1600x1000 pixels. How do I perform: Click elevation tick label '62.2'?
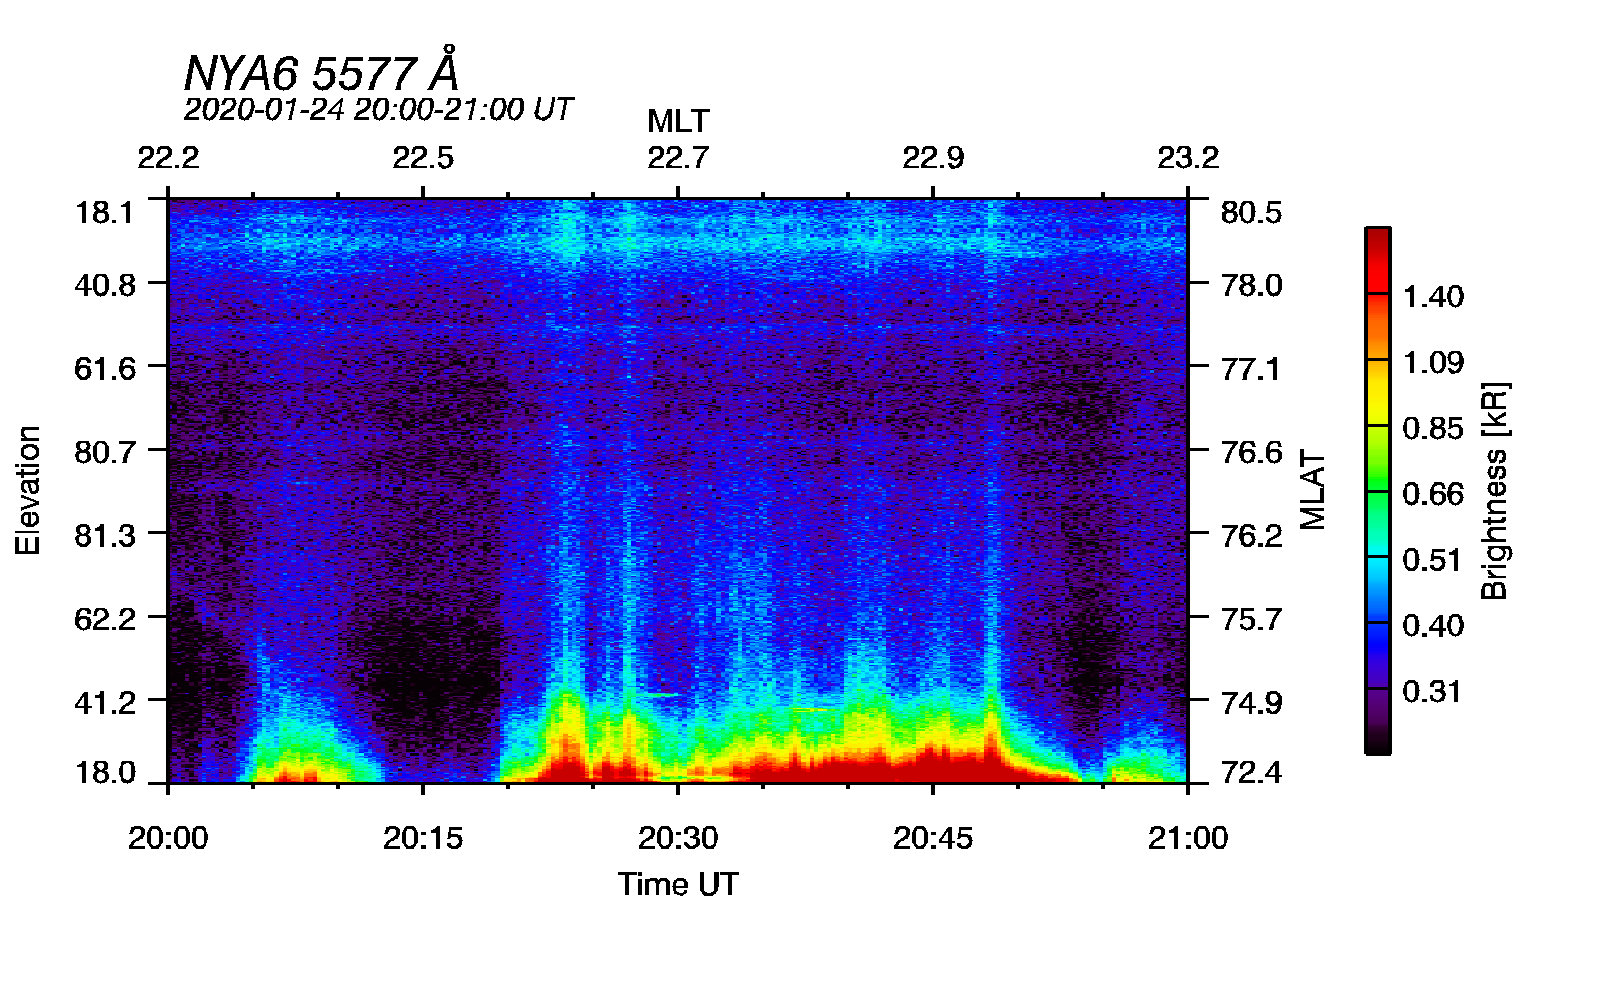point(105,619)
